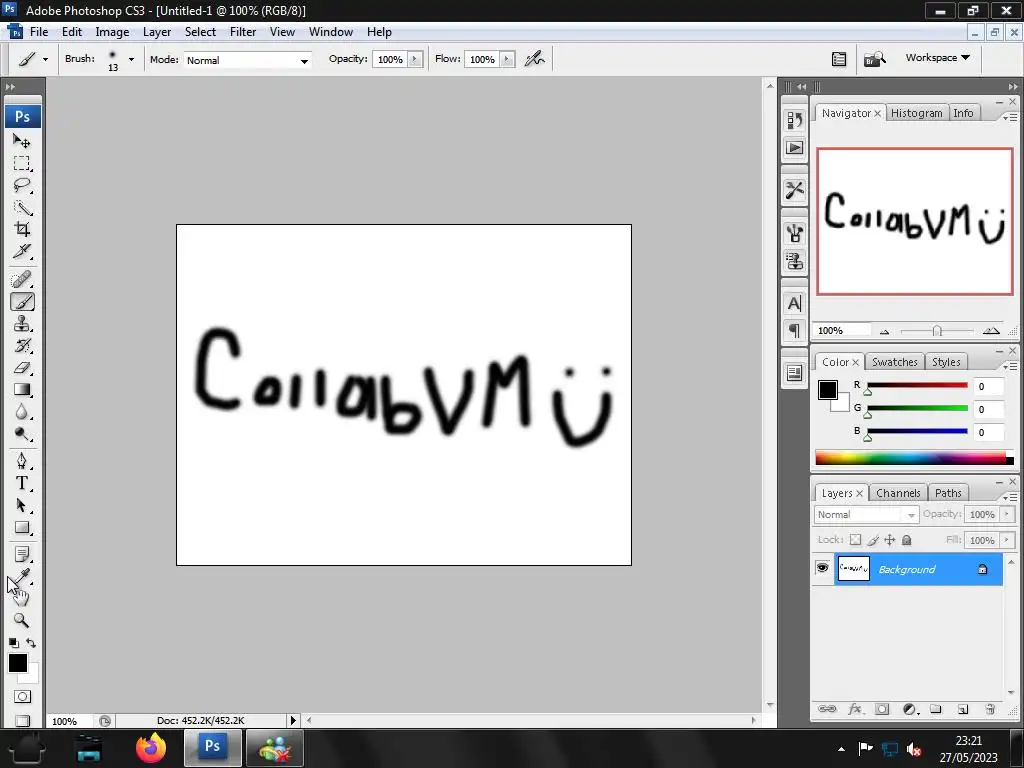Viewport: 1024px width, 768px height.
Task: Open the blending Mode dropdown
Action: tap(248, 60)
